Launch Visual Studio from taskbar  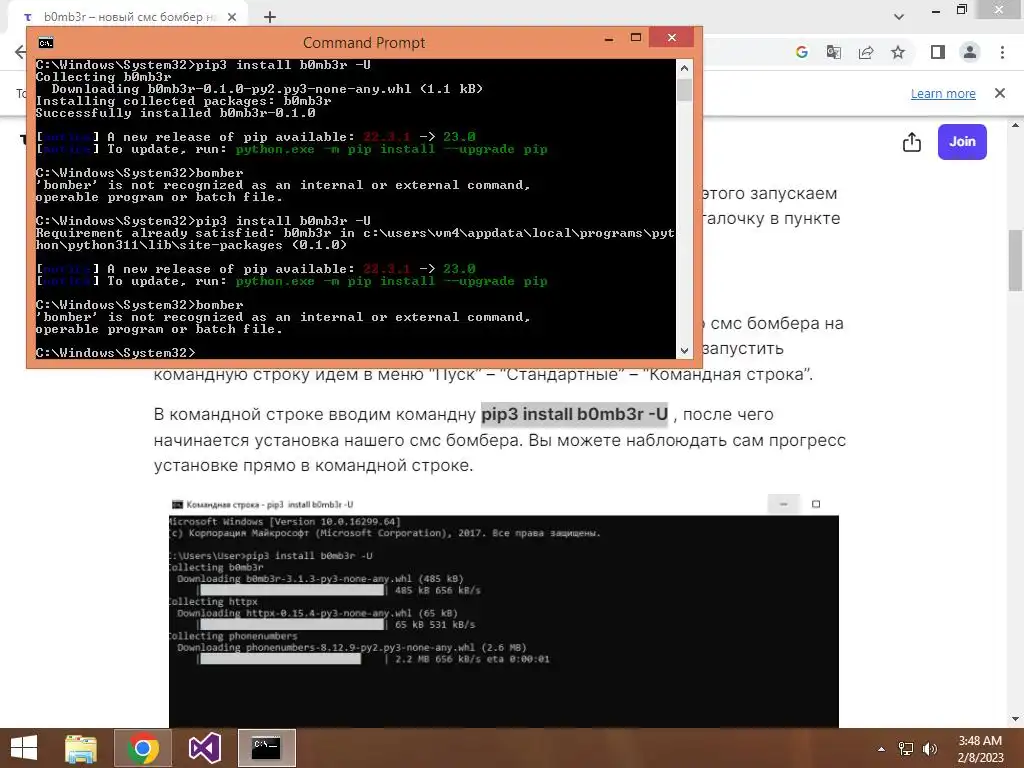204,748
